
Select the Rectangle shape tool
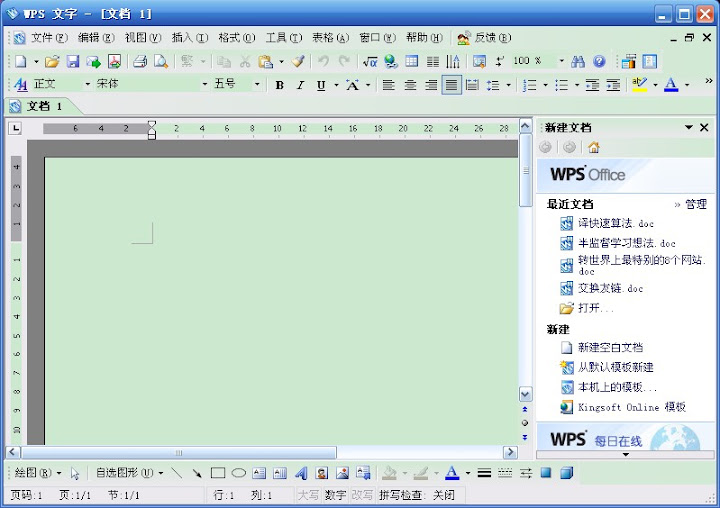[218, 473]
